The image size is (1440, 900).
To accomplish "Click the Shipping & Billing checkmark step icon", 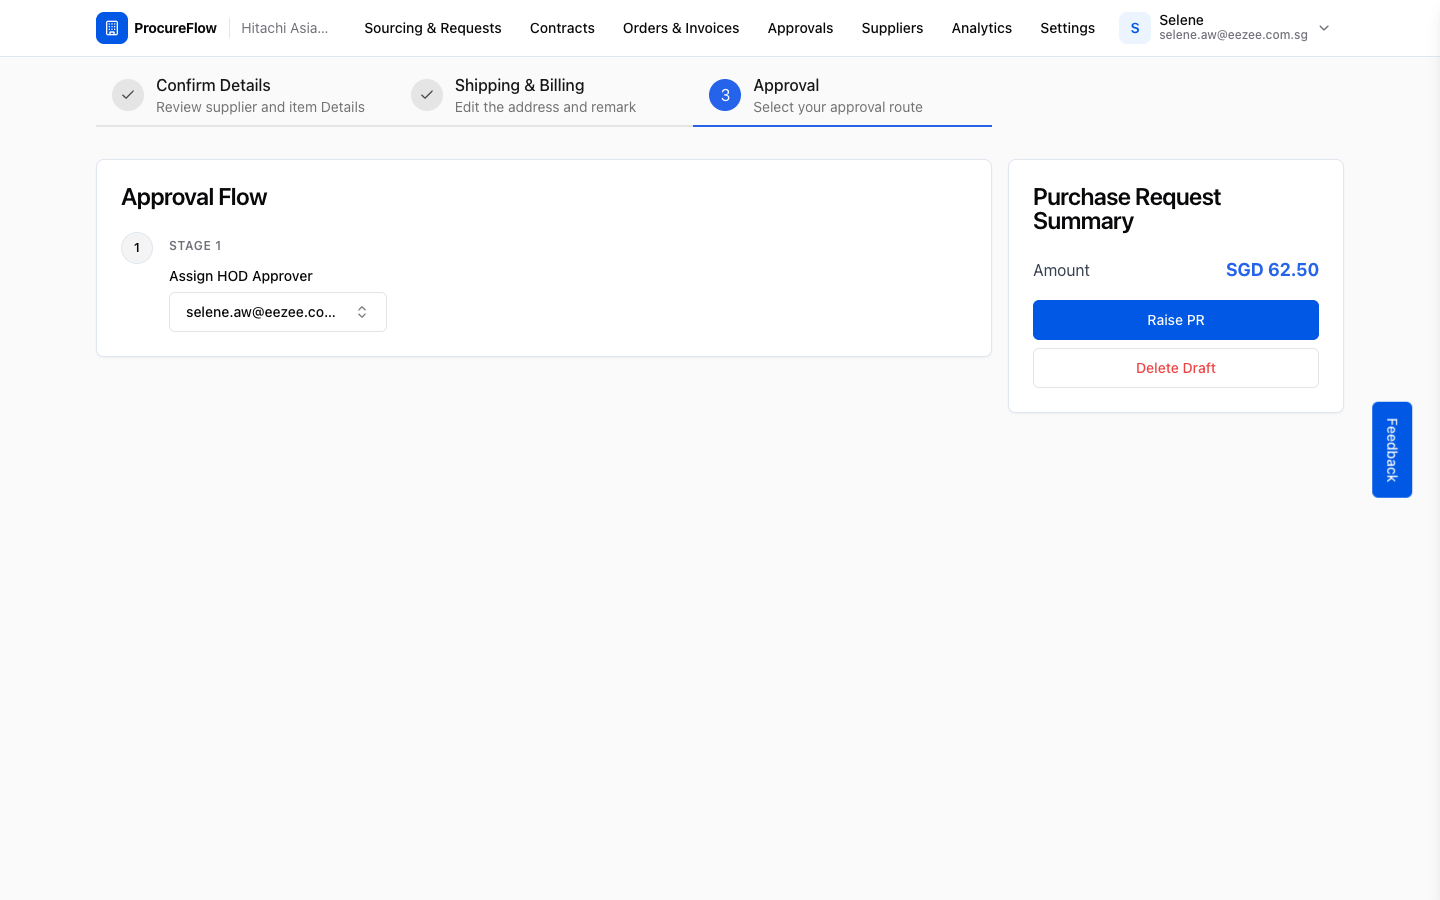I will [x=427, y=95].
